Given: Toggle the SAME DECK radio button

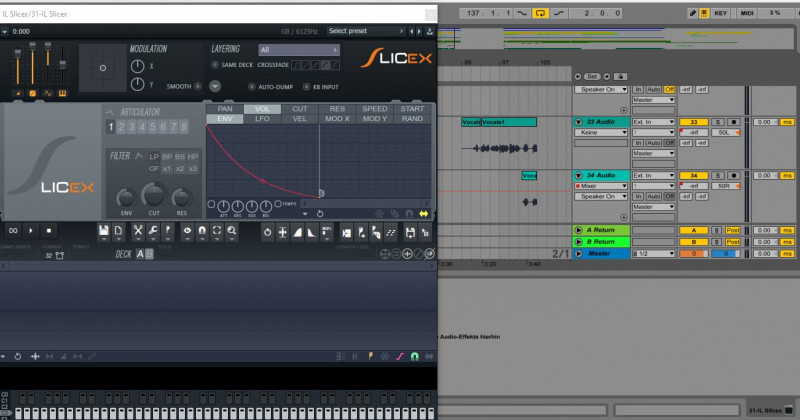Looking at the screenshot, I should [x=214, y=65].
